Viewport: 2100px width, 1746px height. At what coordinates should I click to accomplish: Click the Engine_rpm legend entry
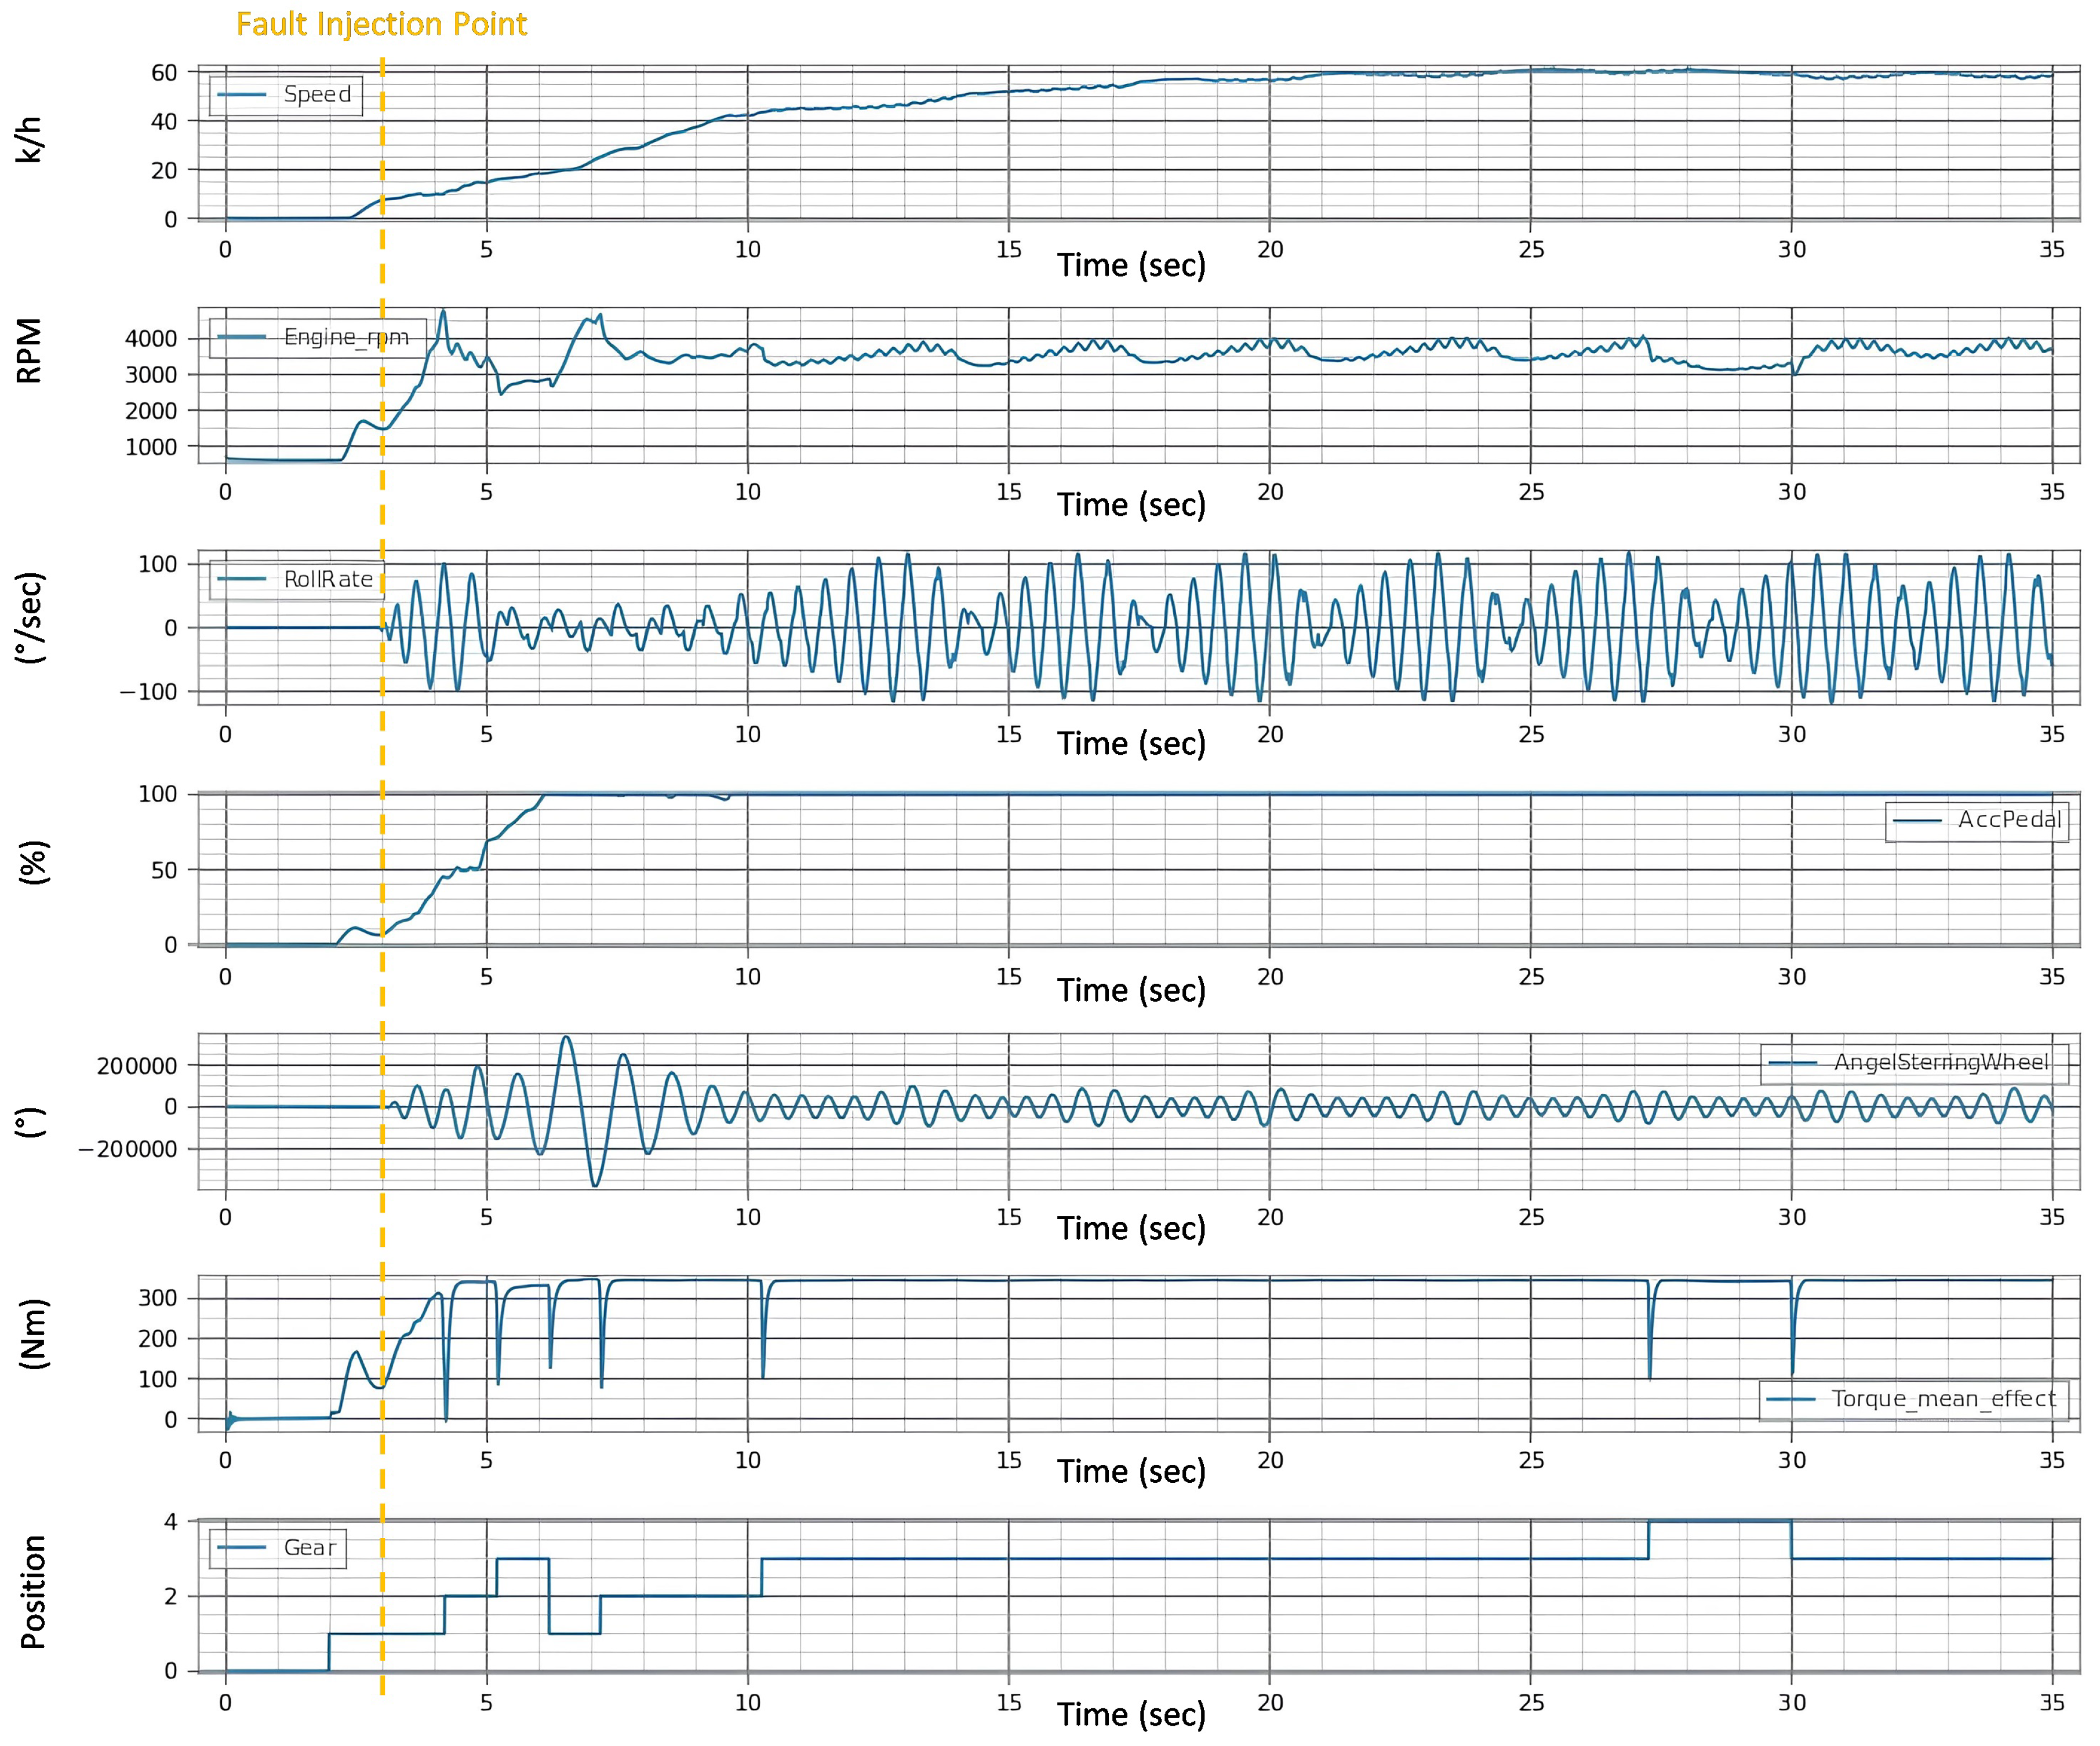pos(346,337)
